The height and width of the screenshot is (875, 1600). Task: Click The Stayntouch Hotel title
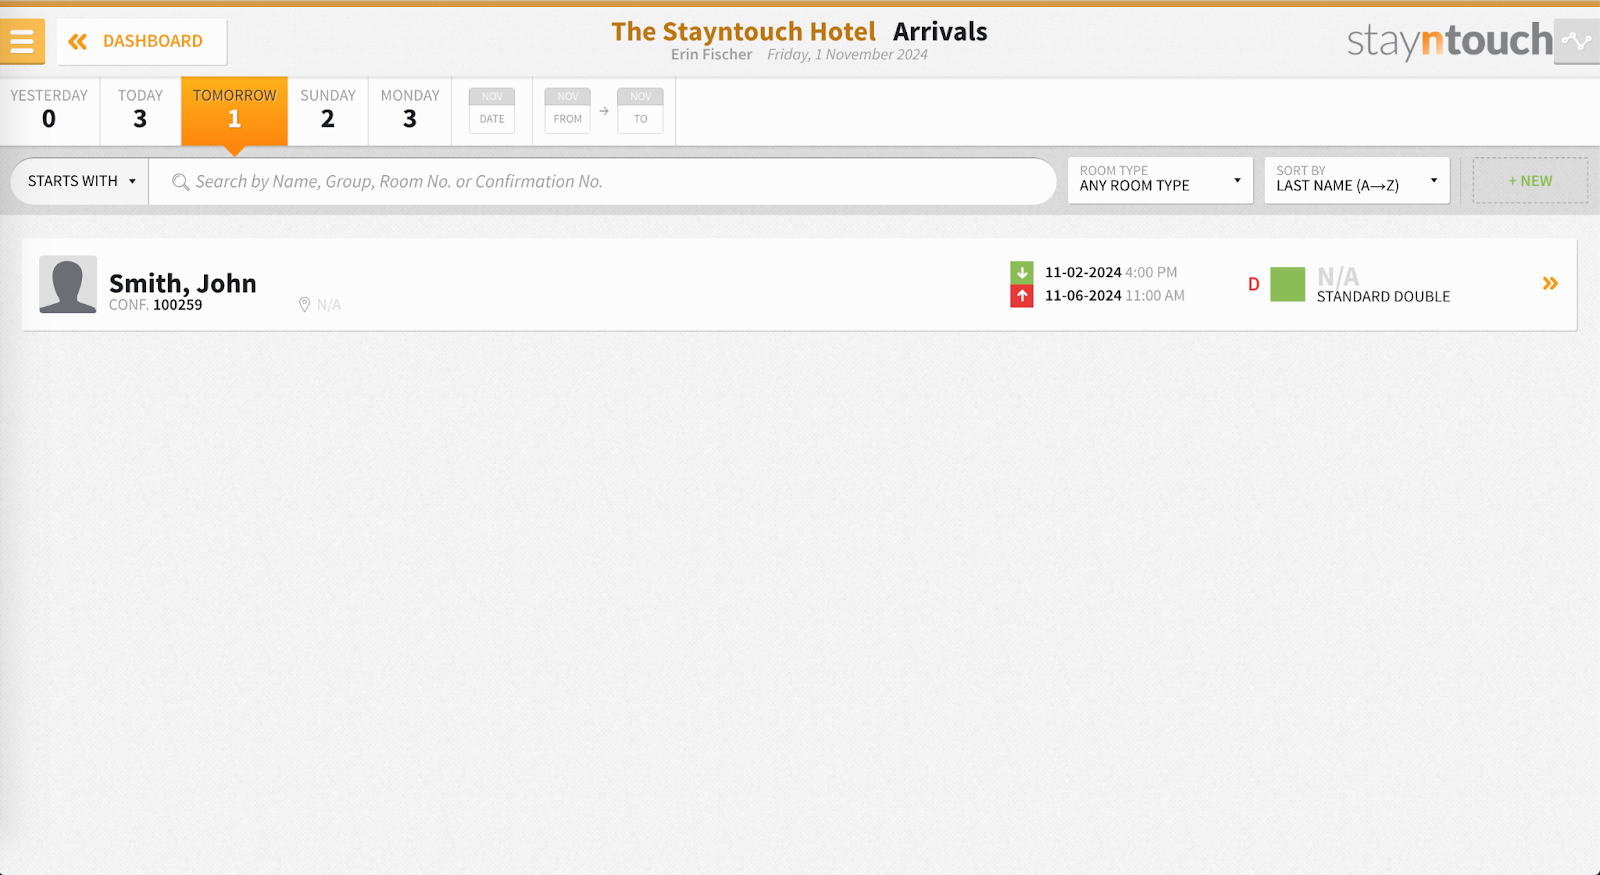743,32
